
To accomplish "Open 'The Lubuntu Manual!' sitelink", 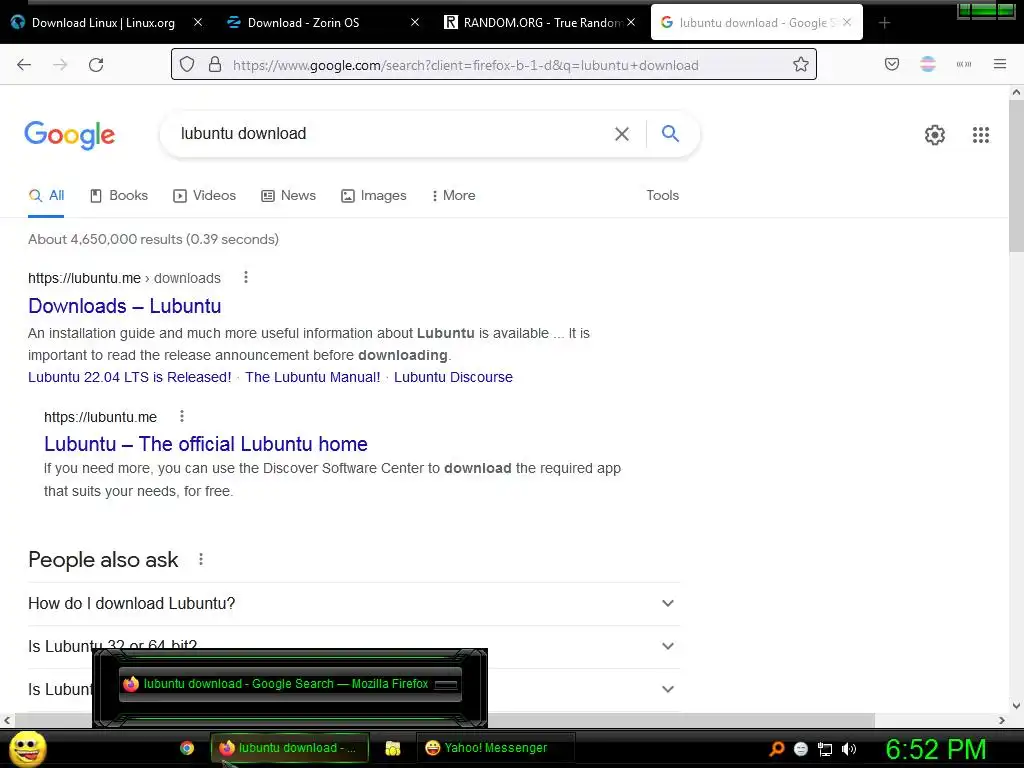I will [312, 377].
